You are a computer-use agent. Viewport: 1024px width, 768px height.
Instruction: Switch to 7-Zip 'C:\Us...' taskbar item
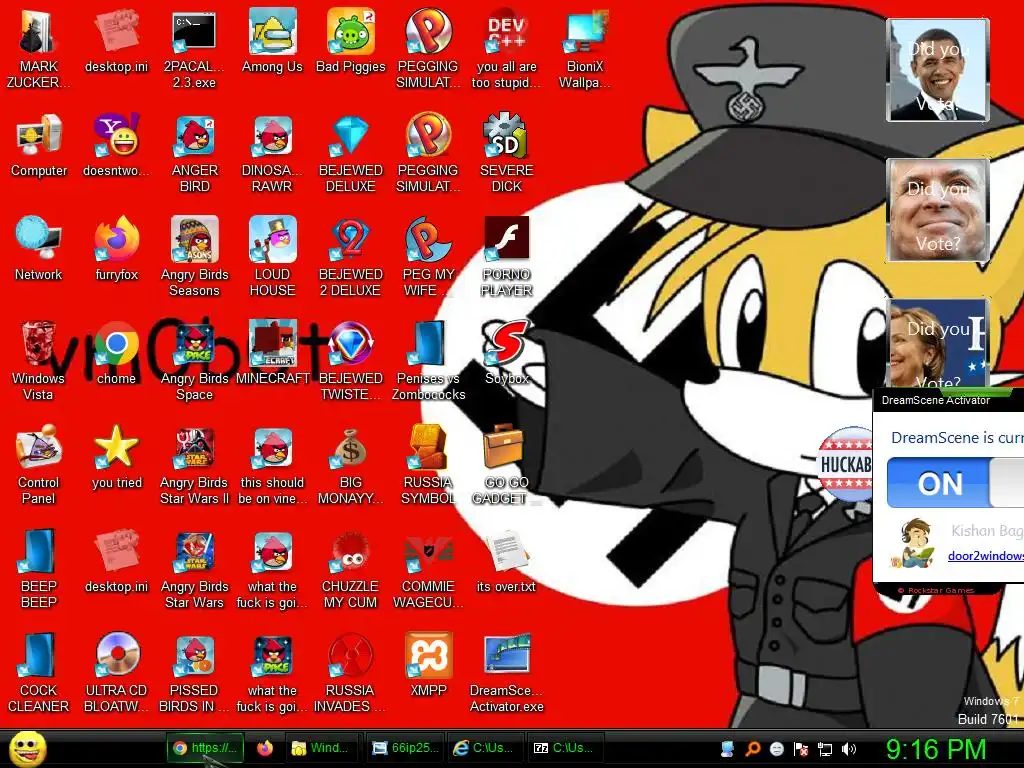click(564, 748)
